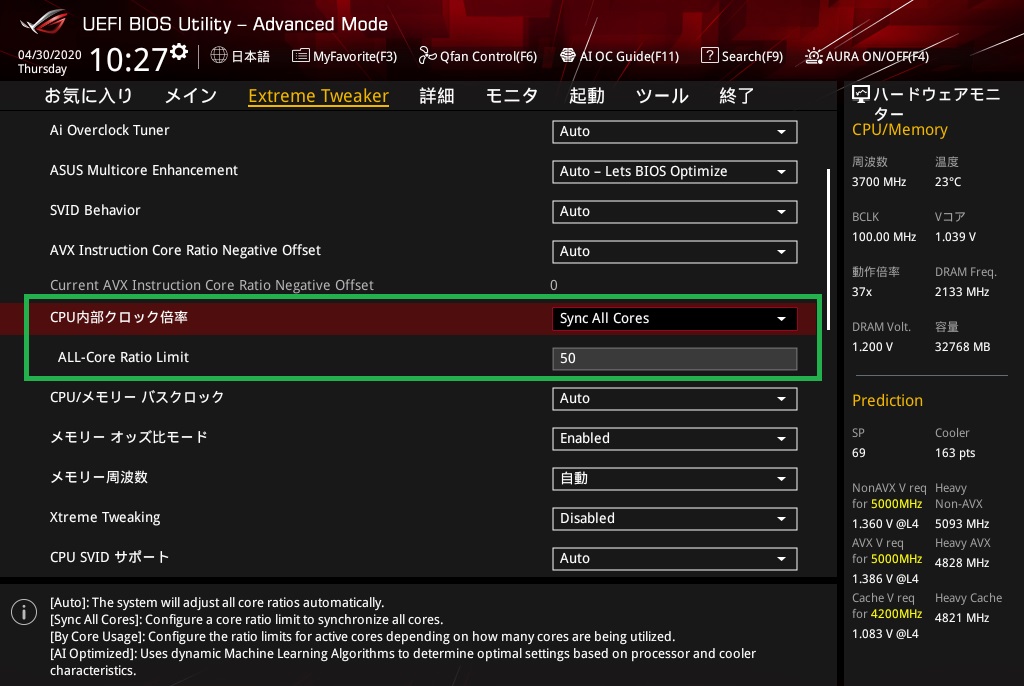Click the Qfan Control fan icon
Viewport: 1024px width, 686px height.
[x=427, y=56]
